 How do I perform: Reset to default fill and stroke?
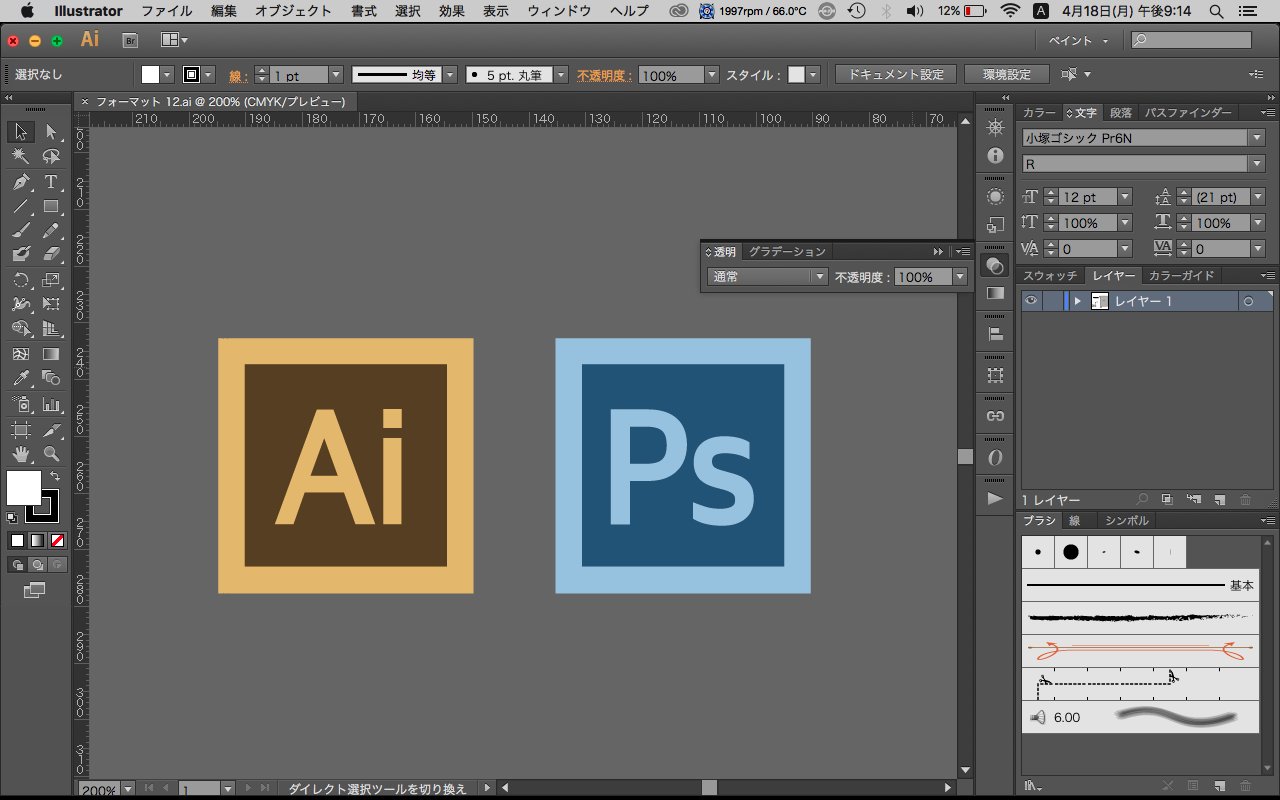pos(12,518)
